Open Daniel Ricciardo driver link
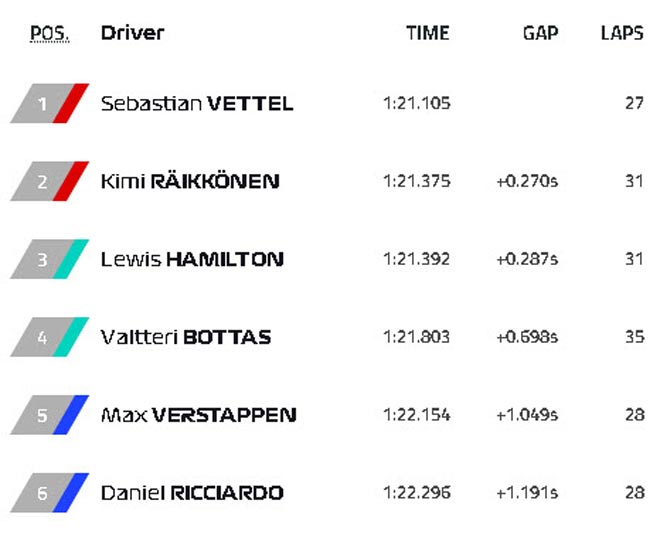Image resolution: width=660 pixels, height=548 pixels. 192,493
